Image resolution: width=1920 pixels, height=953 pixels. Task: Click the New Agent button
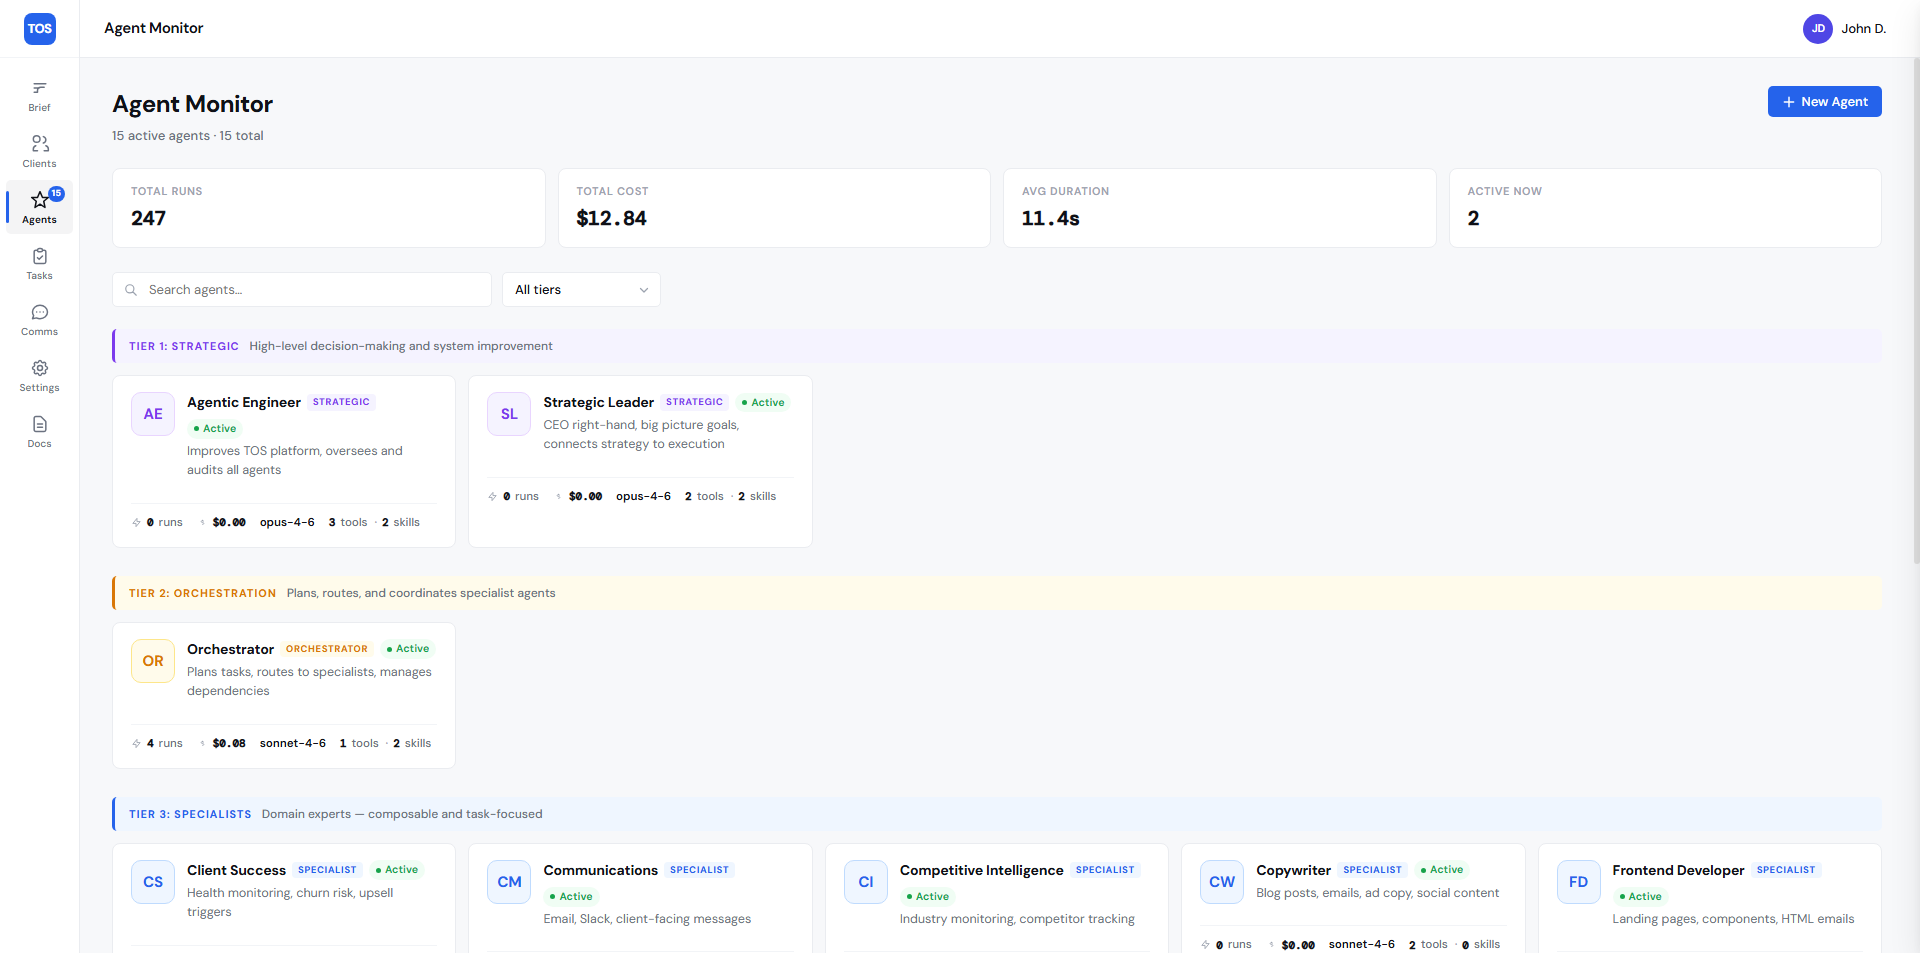[1824, 102]
